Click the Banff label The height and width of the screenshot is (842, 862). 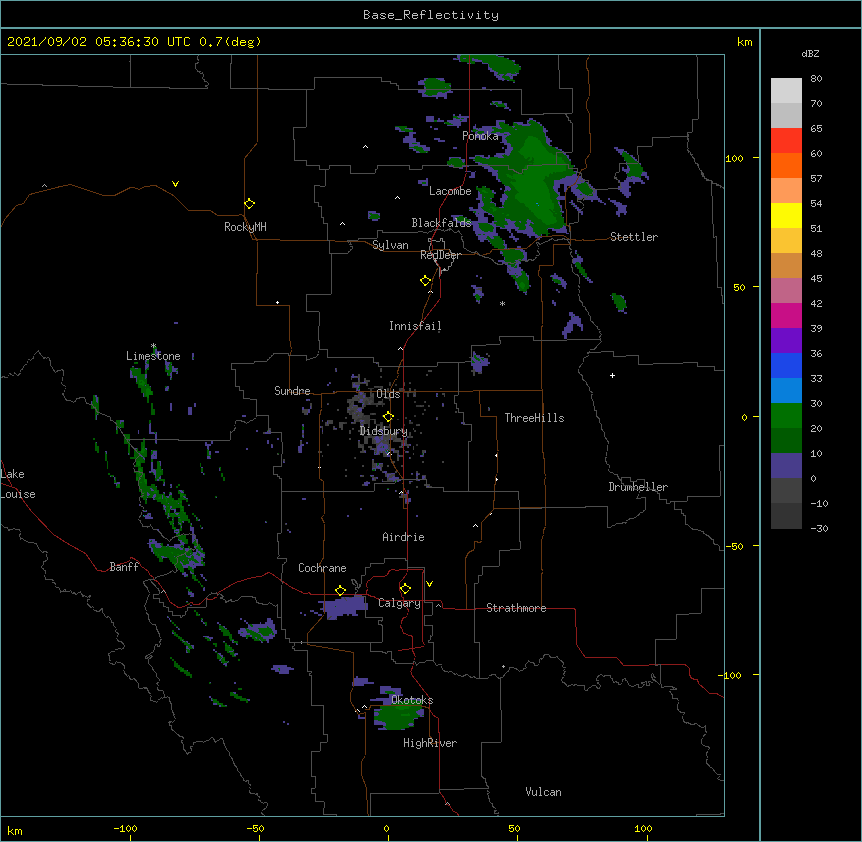124,567
